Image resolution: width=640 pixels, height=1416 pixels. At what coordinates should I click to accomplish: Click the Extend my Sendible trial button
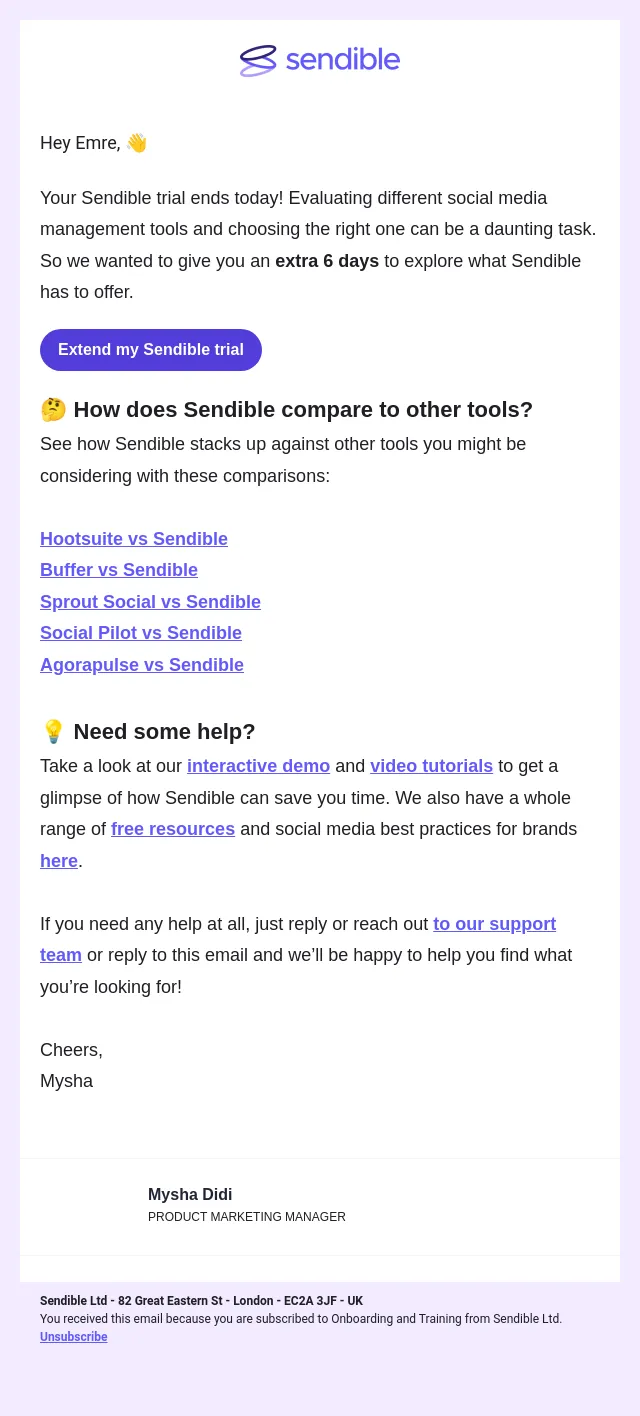click(151, 350)
